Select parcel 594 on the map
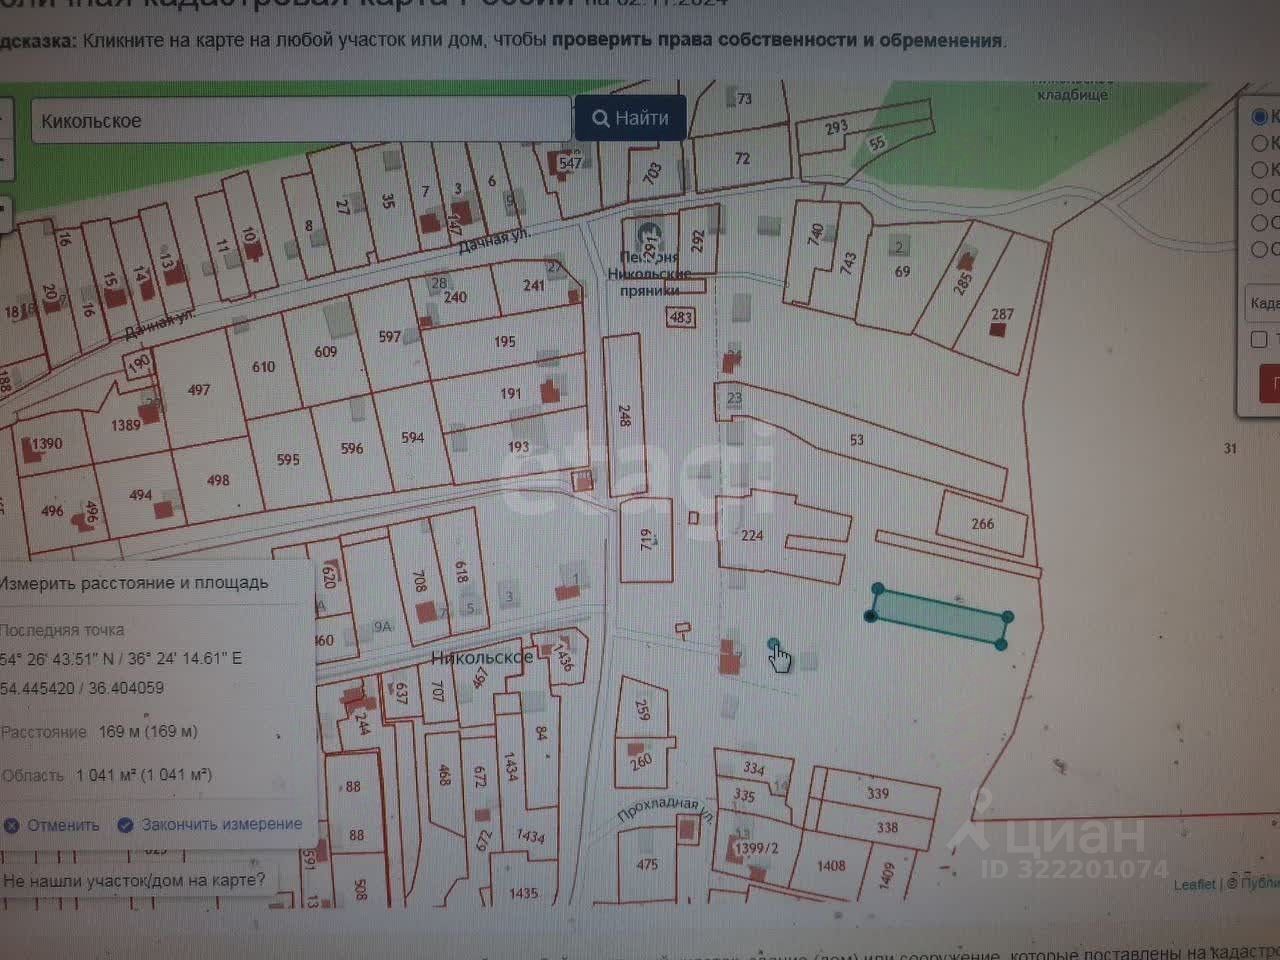Image resolution: width=1280 pixels, height=960 pixels. click(x=412, y=437)
